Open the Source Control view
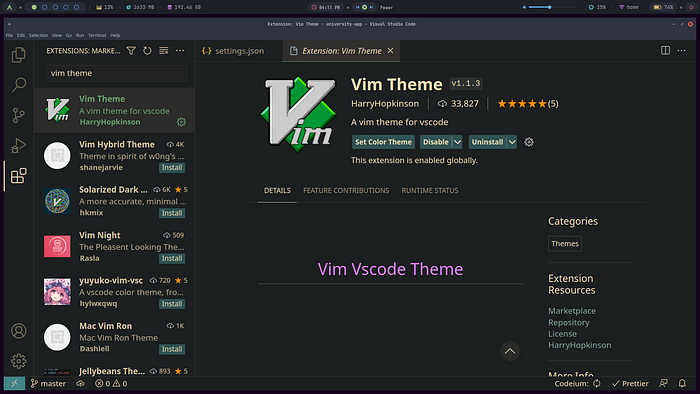The width and height of the screenshot is (700, 394). pyautogui.click(x=18, y=115)
